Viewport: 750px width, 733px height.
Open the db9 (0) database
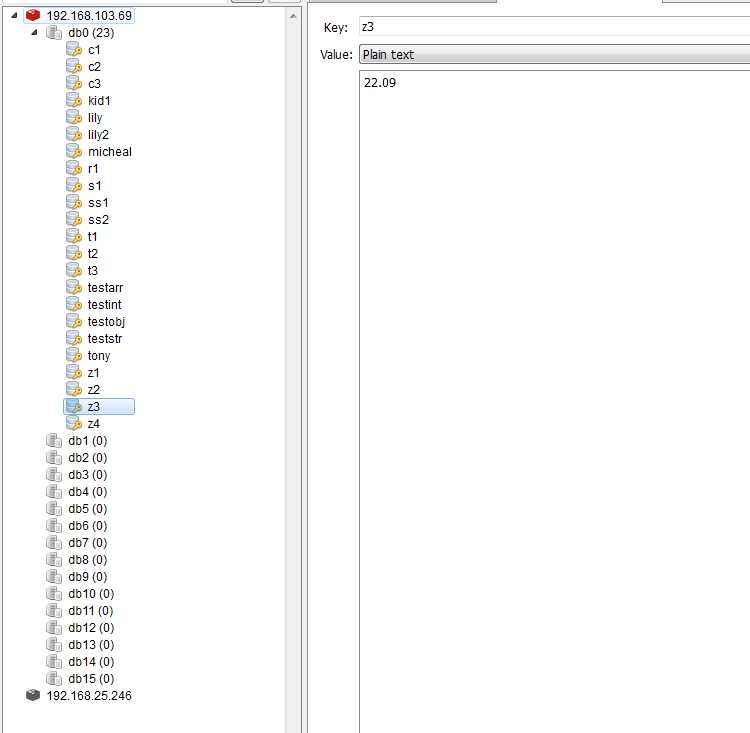(x=88, y=577)
